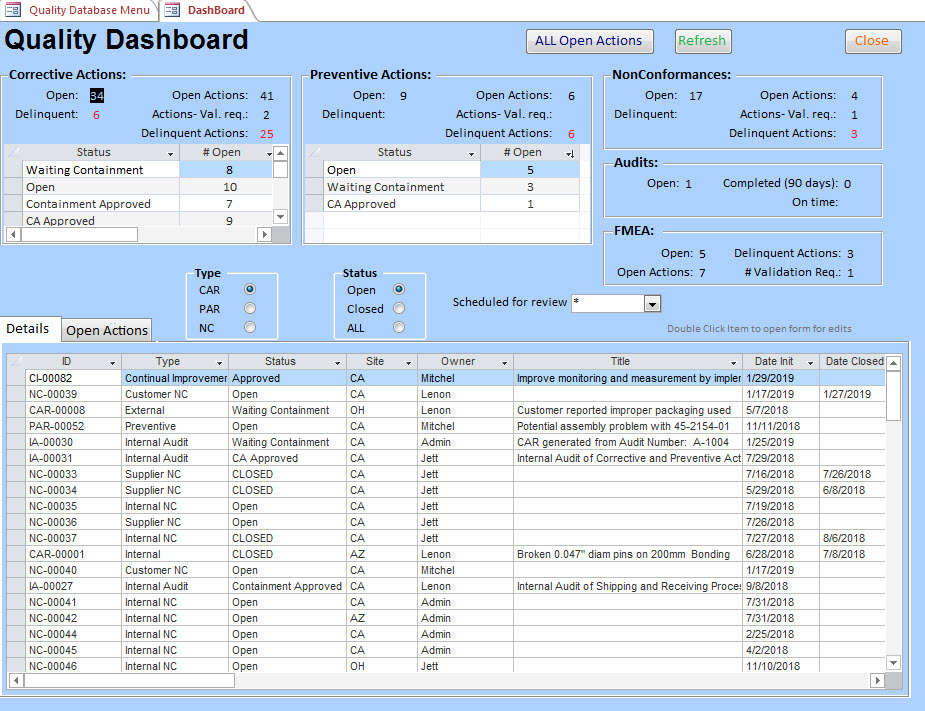Screen dimensions: 925x711
Task: Open the Owner column filter arrow
Action: pyautogui.click(x=504, y=362)
